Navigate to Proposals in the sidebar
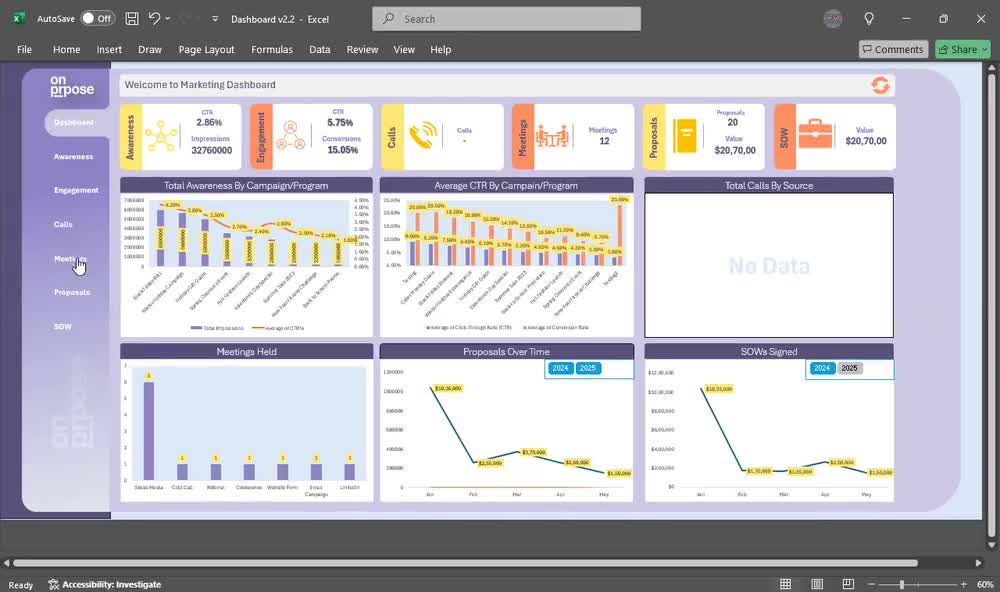The image size is (1000, 592). [x=72, y=292]
